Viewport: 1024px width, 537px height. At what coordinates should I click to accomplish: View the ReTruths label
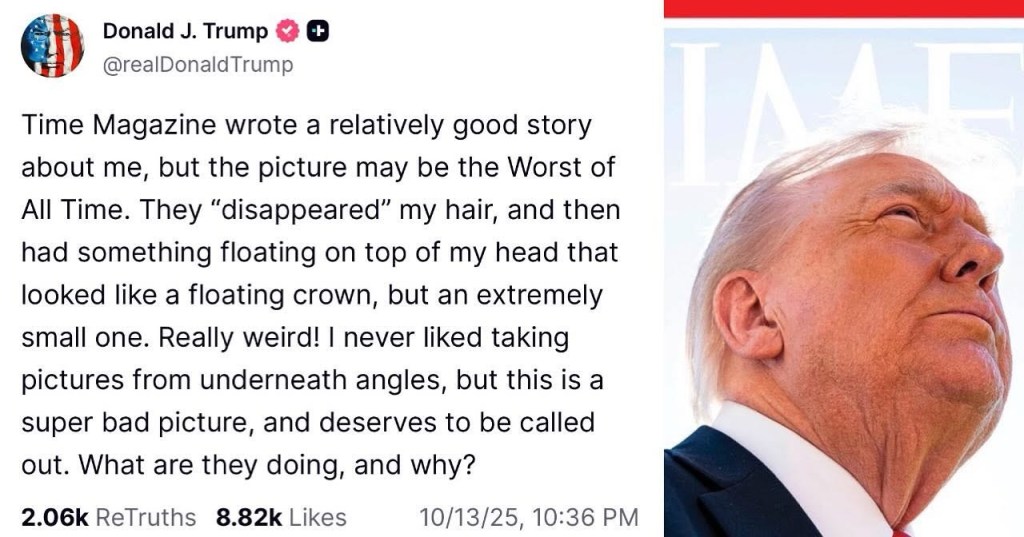pyautogui.click(x=147, y=517)
